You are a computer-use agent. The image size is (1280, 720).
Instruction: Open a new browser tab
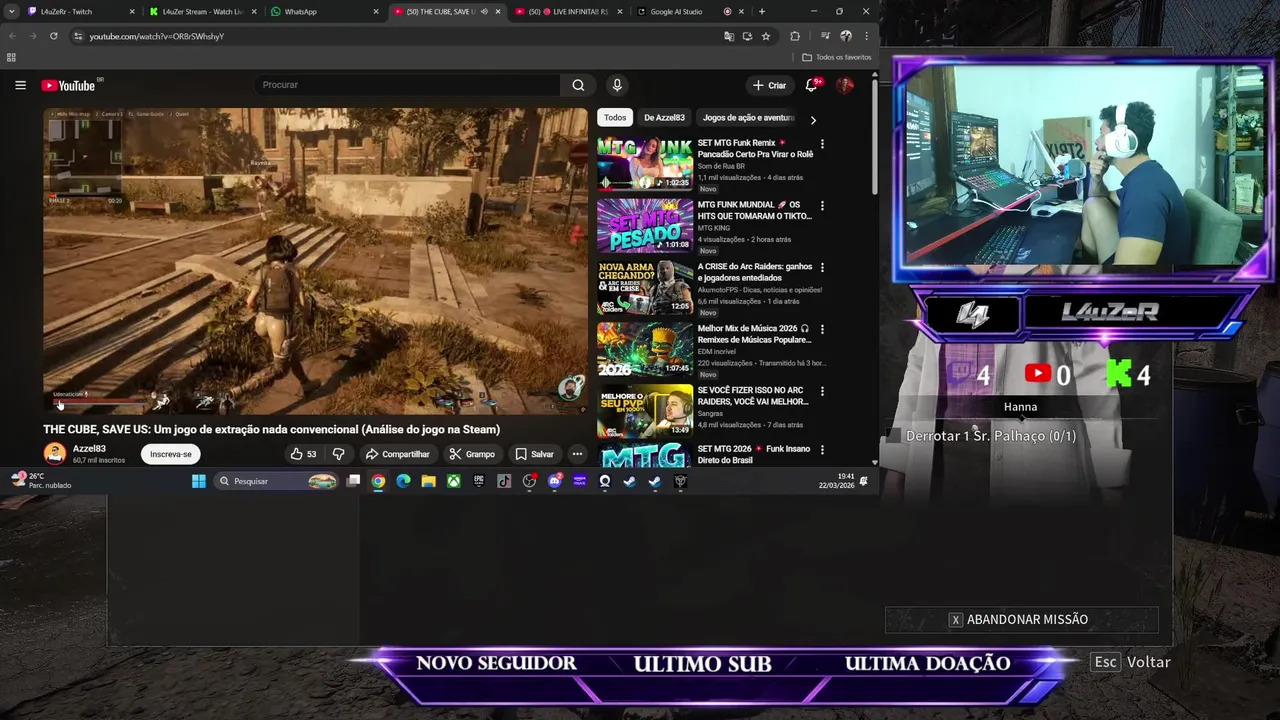click(x=762, y=12)
